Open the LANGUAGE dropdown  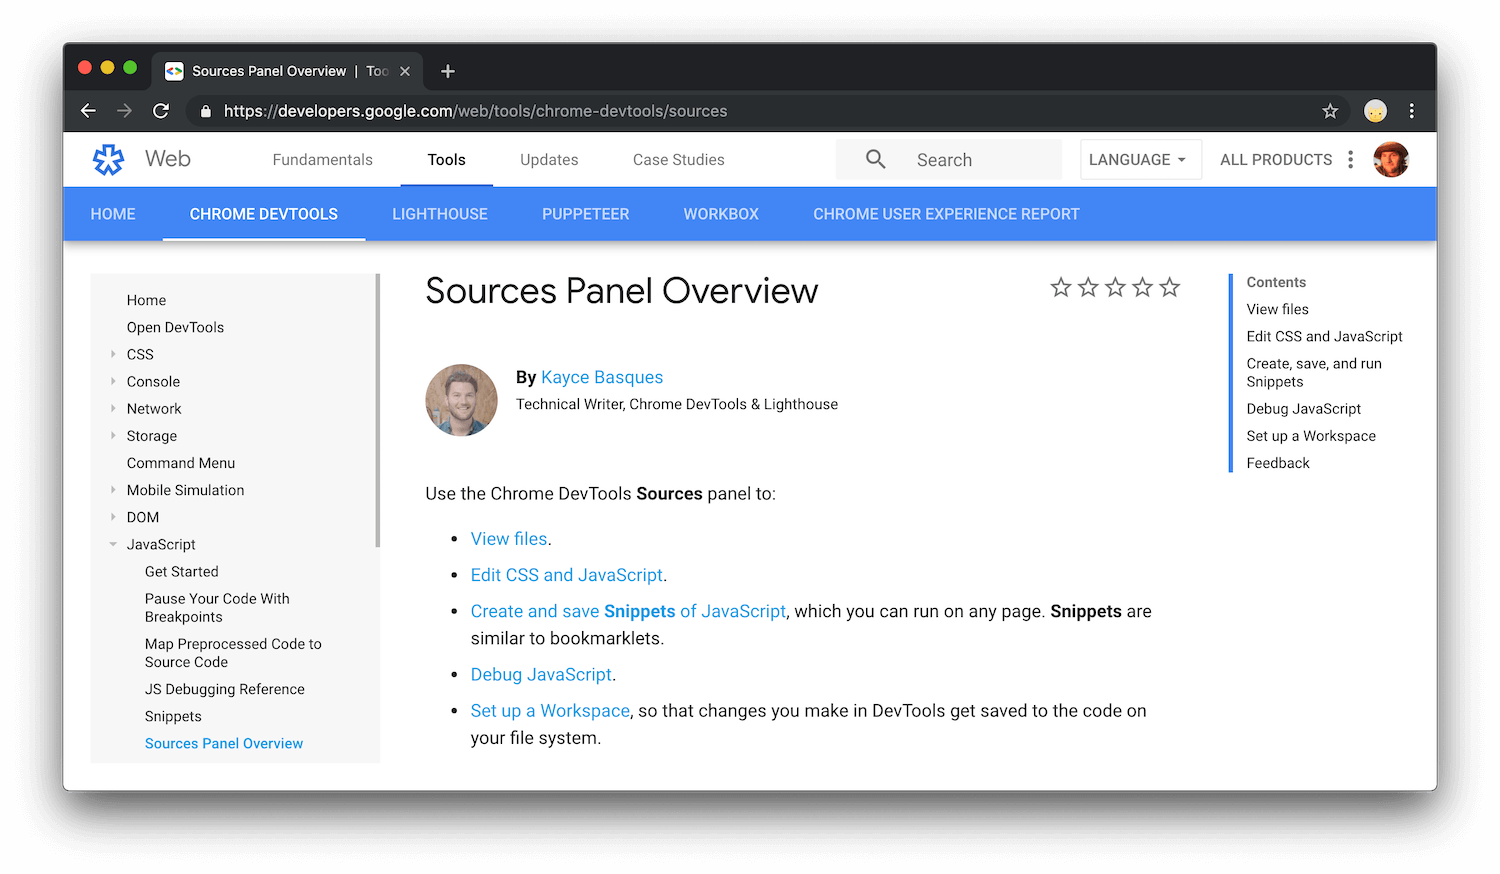point(1139,159)
